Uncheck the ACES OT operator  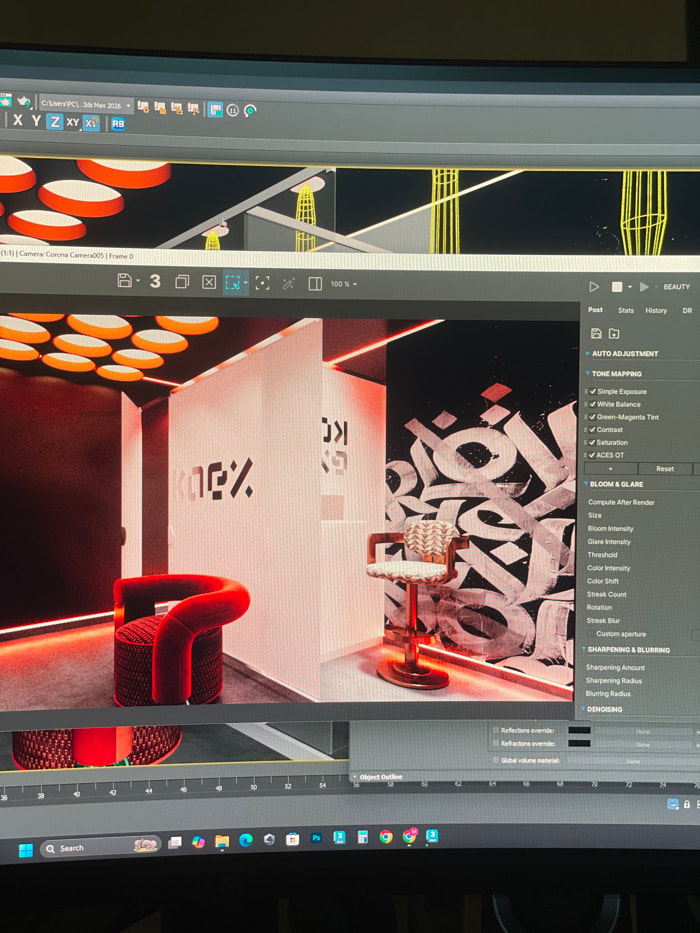(593, 455)
